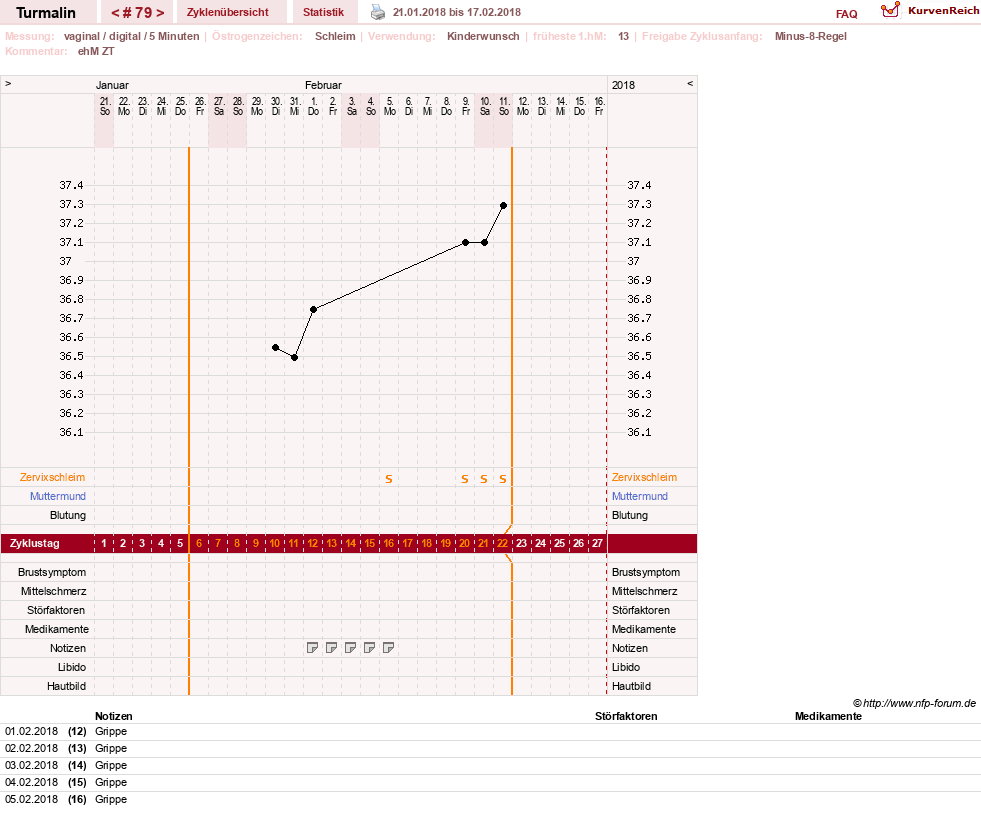Screen dimensions: 981x835
Task: Click the Turmalin user name
Action: [46, 13]
